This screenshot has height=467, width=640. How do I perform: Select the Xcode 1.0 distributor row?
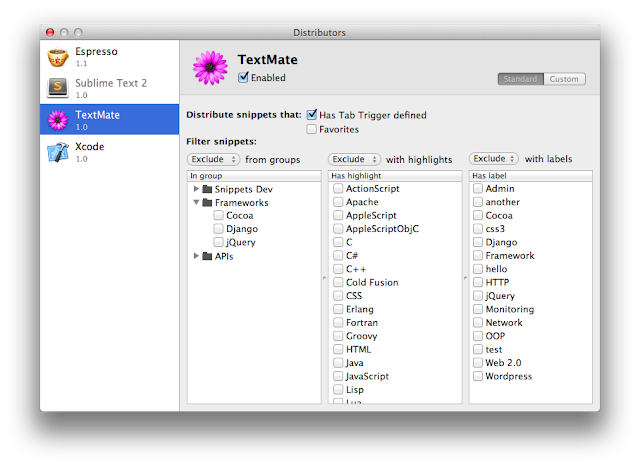click(x=109, y=151)
